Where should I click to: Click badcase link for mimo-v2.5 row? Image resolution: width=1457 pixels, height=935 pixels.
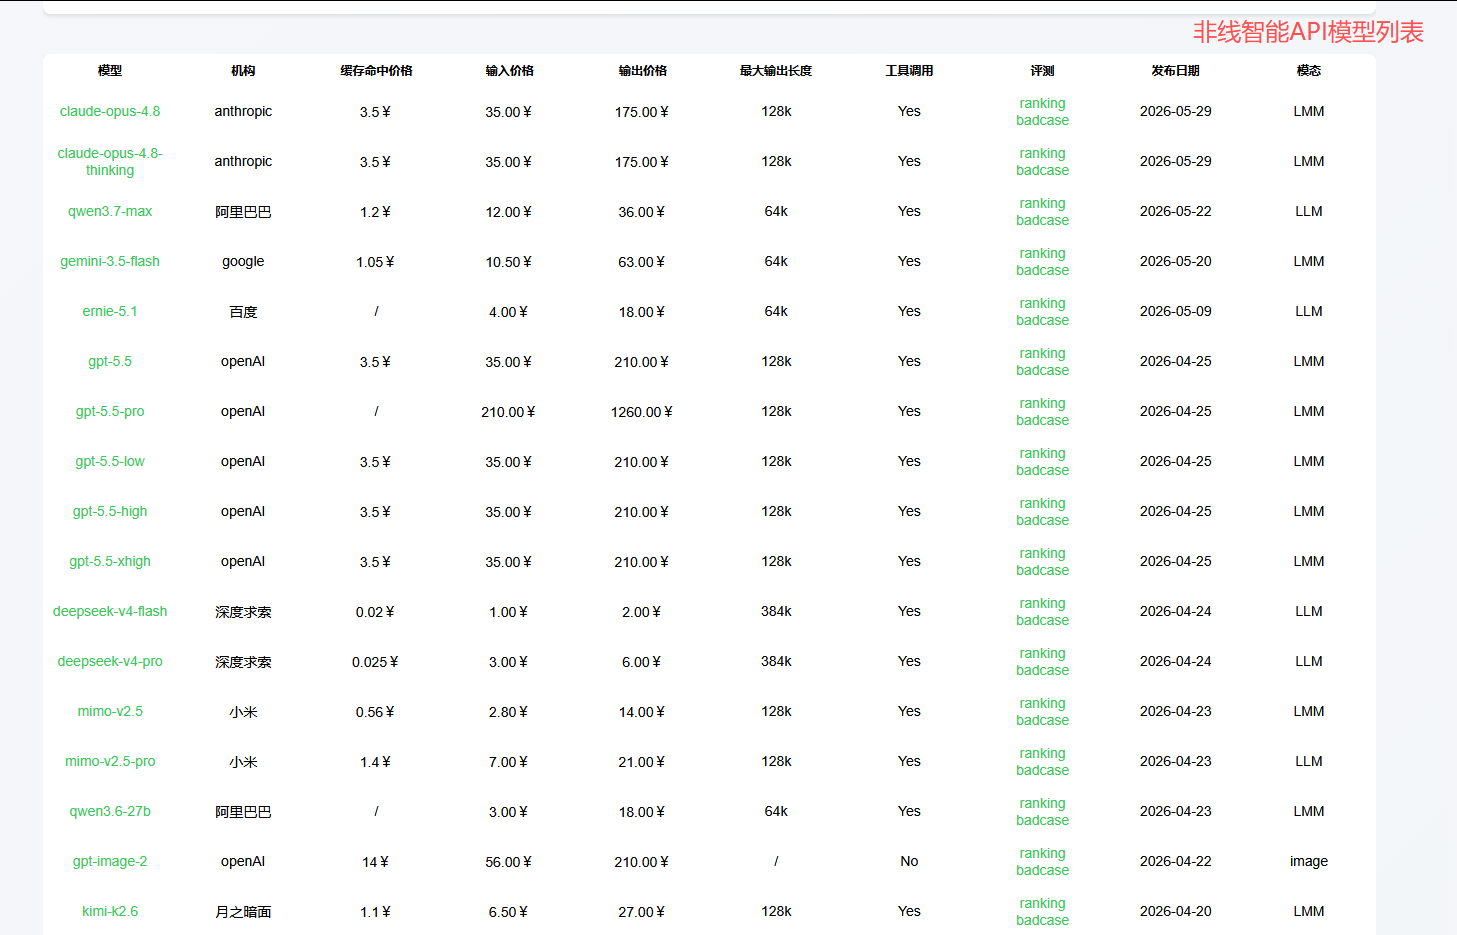(x=1042, y=720)
